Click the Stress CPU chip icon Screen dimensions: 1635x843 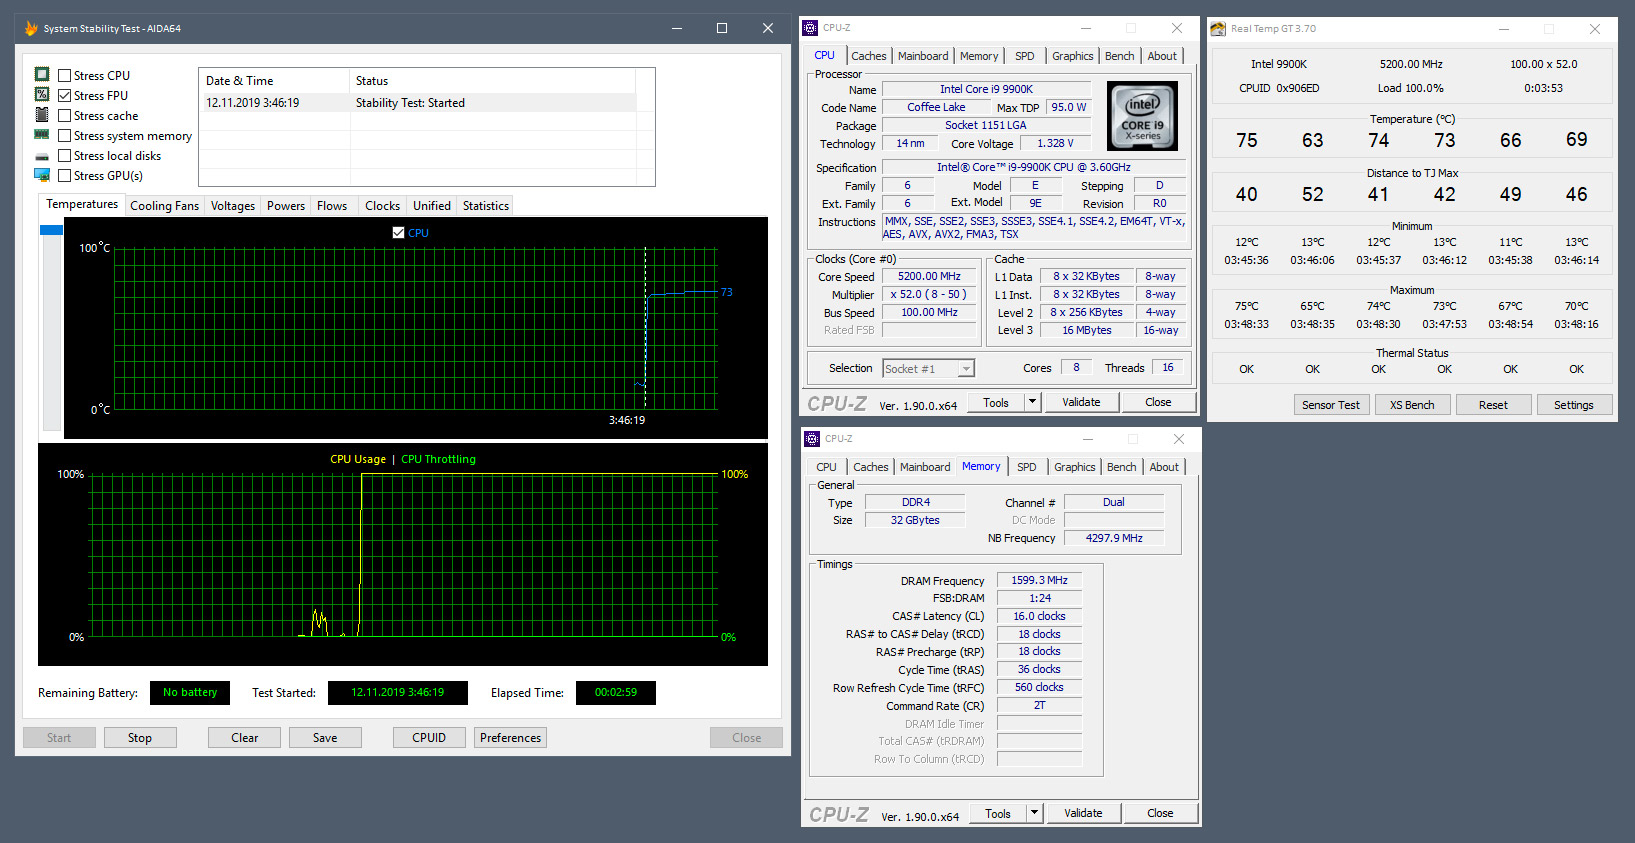[42, 75]
